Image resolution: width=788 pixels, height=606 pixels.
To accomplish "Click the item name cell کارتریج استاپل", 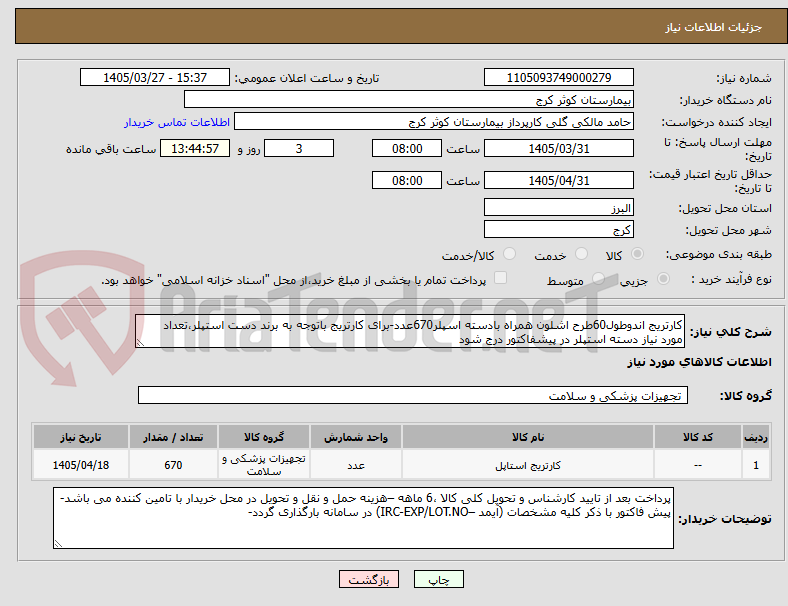I will pyautogui.click(x=528, y=465).
